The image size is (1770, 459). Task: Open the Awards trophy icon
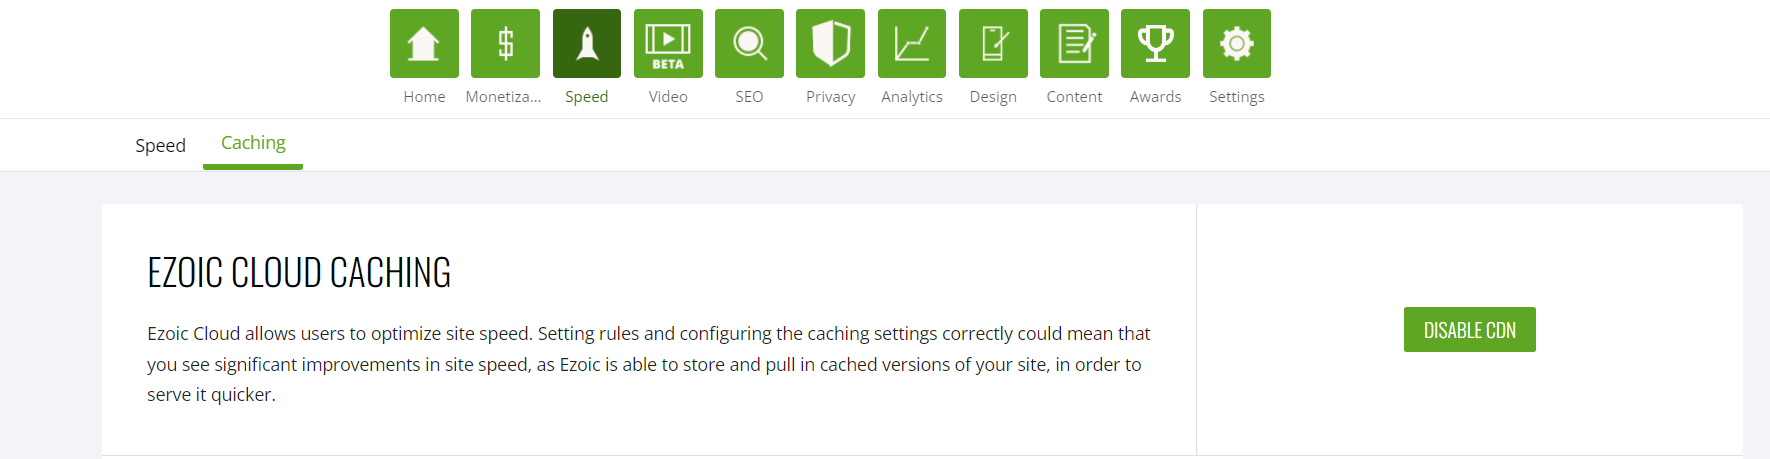tap(1155, 43)
